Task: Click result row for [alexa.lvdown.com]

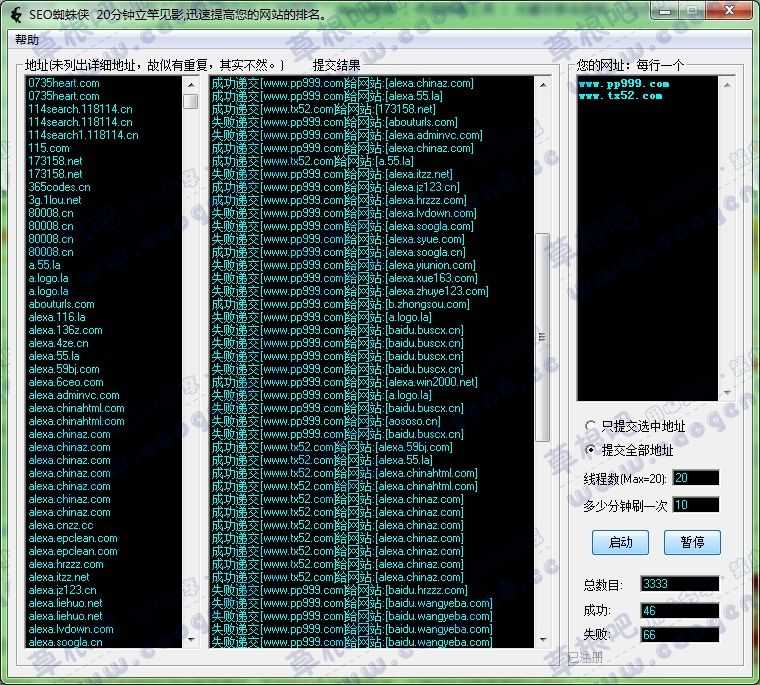Action: coord(344,213)
